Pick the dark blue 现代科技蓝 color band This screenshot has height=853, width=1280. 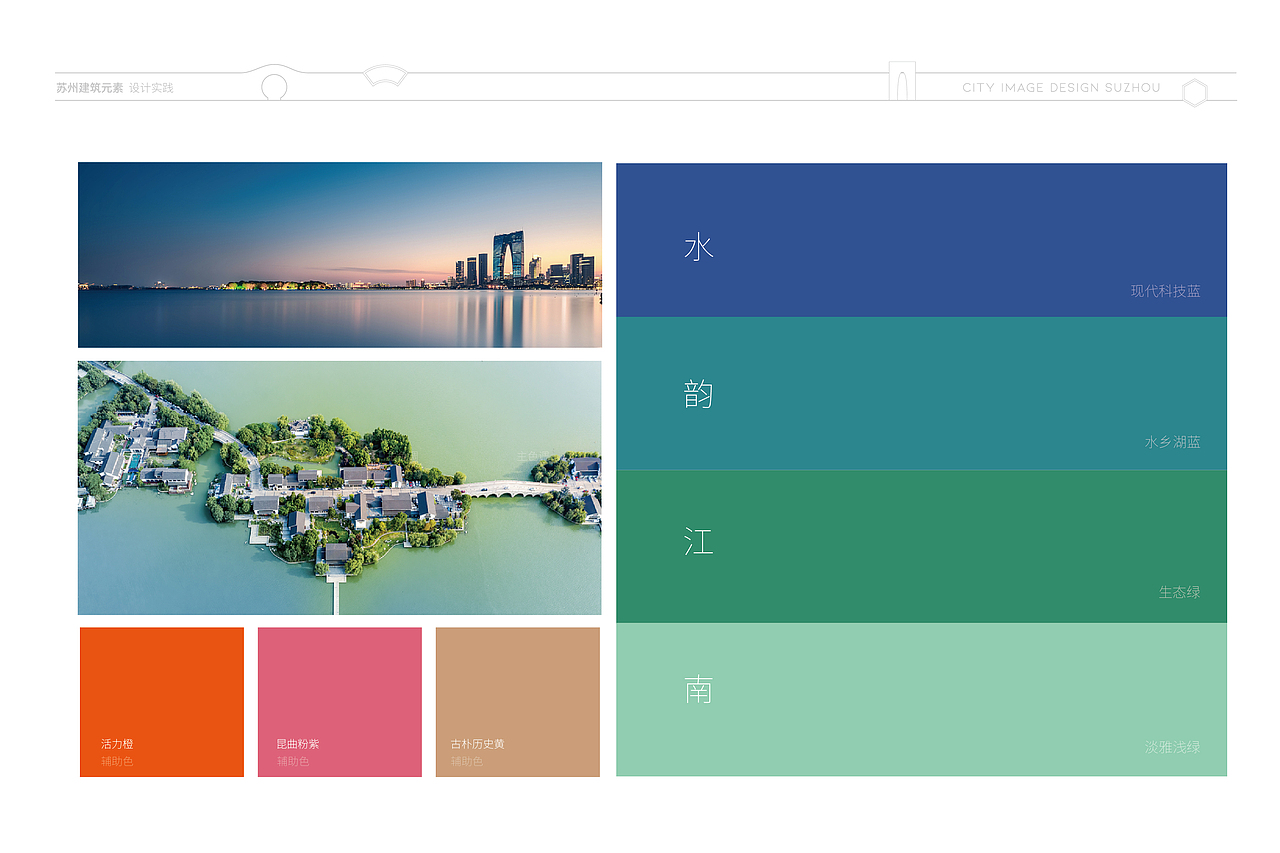coord(921,240)
